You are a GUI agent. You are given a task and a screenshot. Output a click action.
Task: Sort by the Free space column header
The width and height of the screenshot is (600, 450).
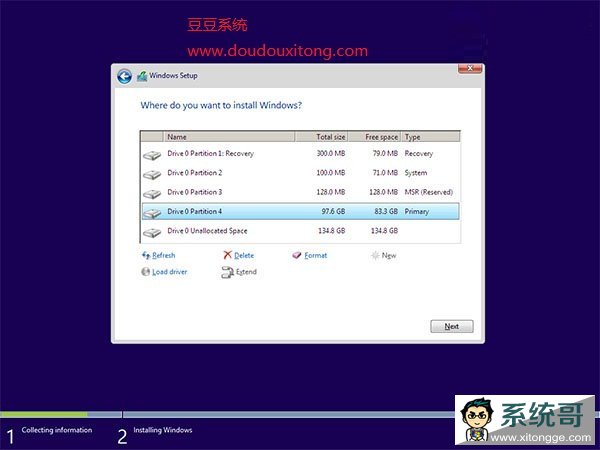click(x=375, y=137)
